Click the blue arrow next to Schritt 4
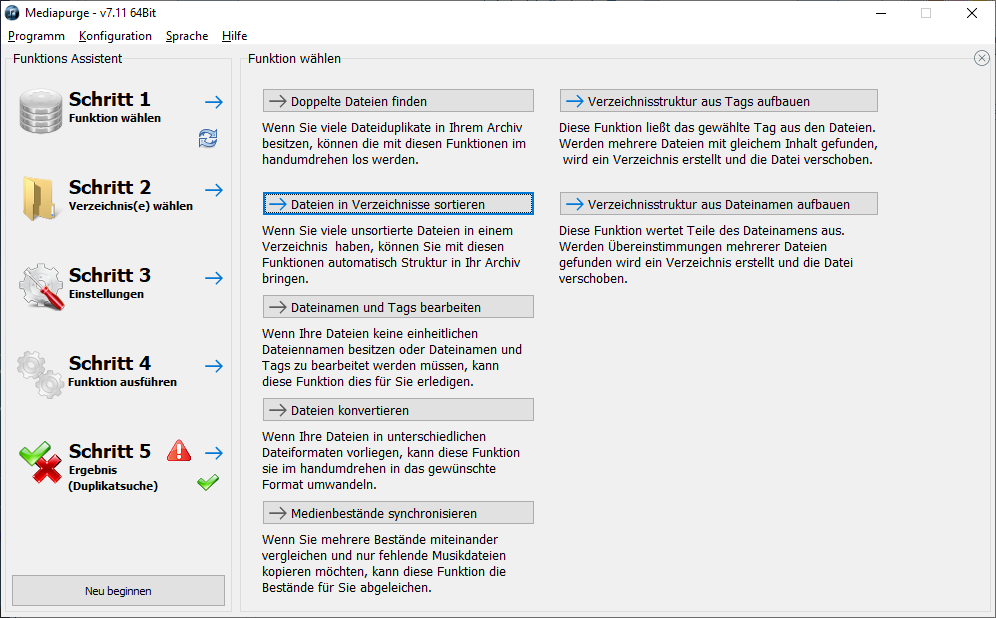The height and width of the screenshot is (618, 996). coord(213,366)
